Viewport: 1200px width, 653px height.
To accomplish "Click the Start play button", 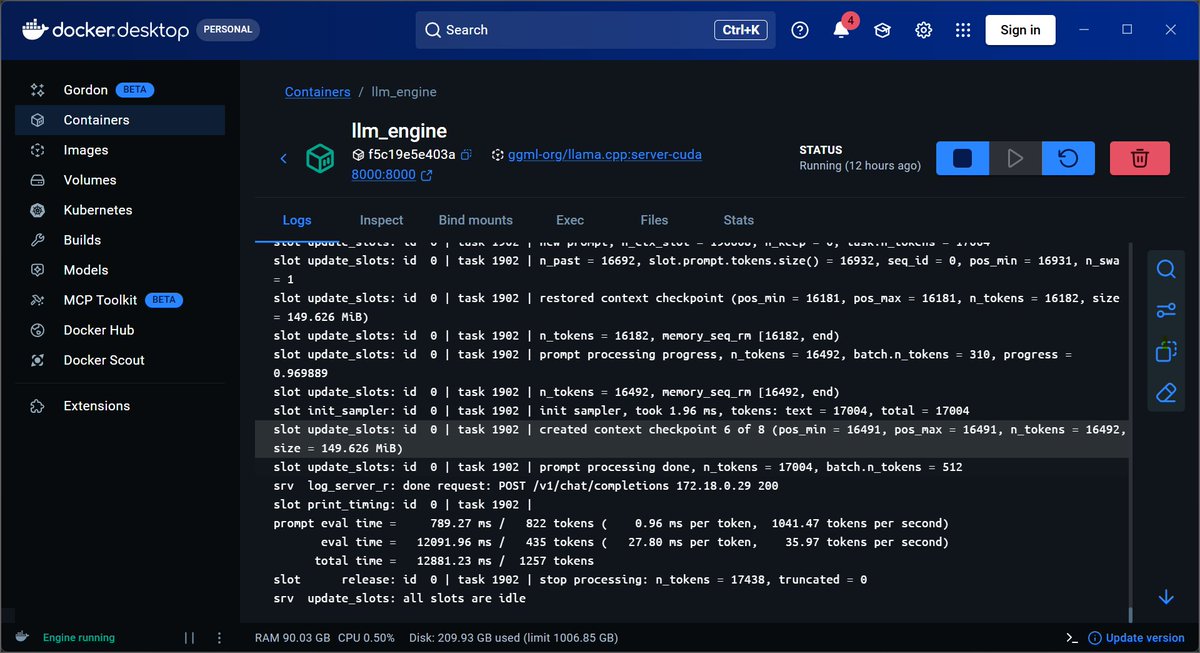I will point(1015,159).
